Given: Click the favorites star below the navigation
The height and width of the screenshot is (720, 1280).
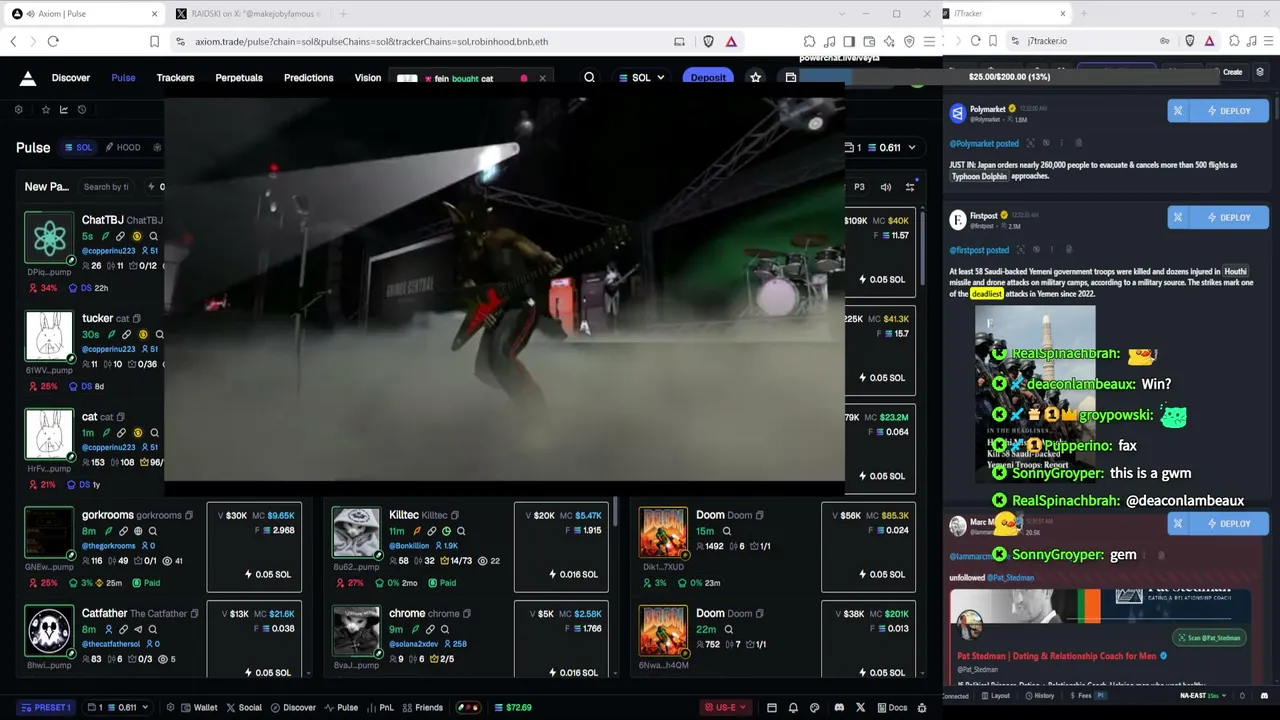Looking at the screenshot, I should pyautogui.click(x=45, y=110).
